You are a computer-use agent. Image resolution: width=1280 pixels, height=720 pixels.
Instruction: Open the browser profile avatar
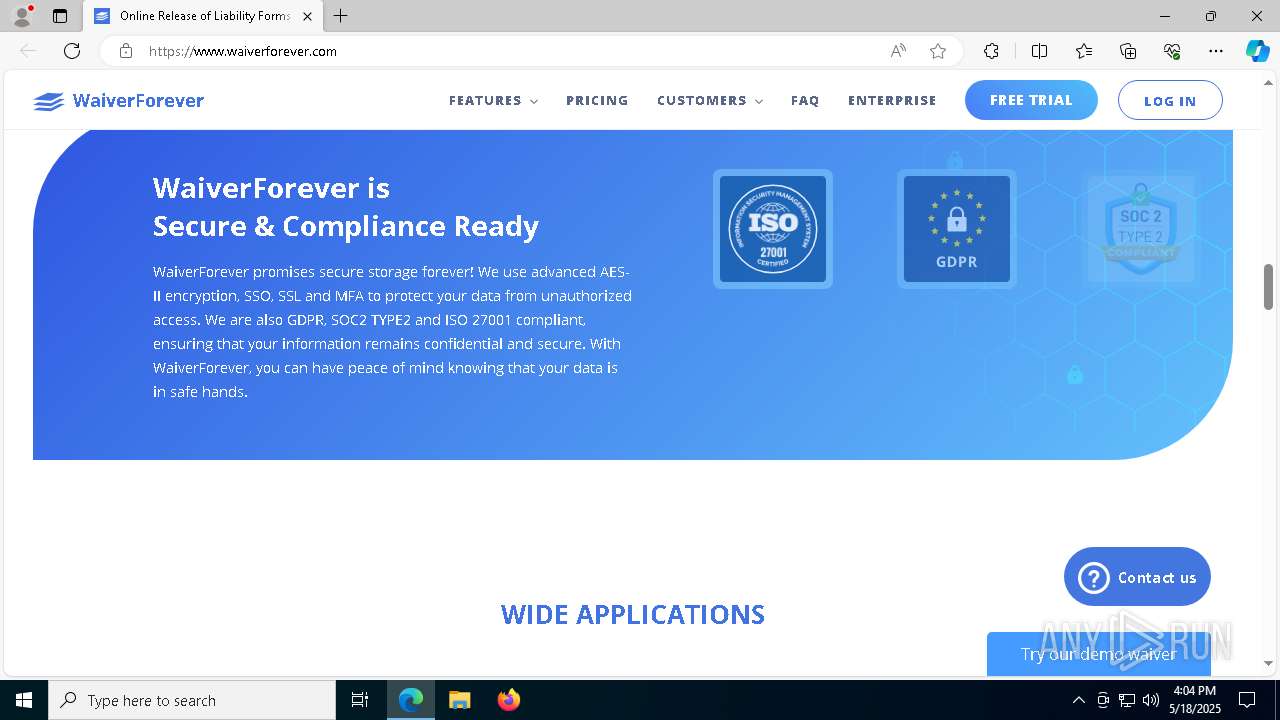(22, 16)
